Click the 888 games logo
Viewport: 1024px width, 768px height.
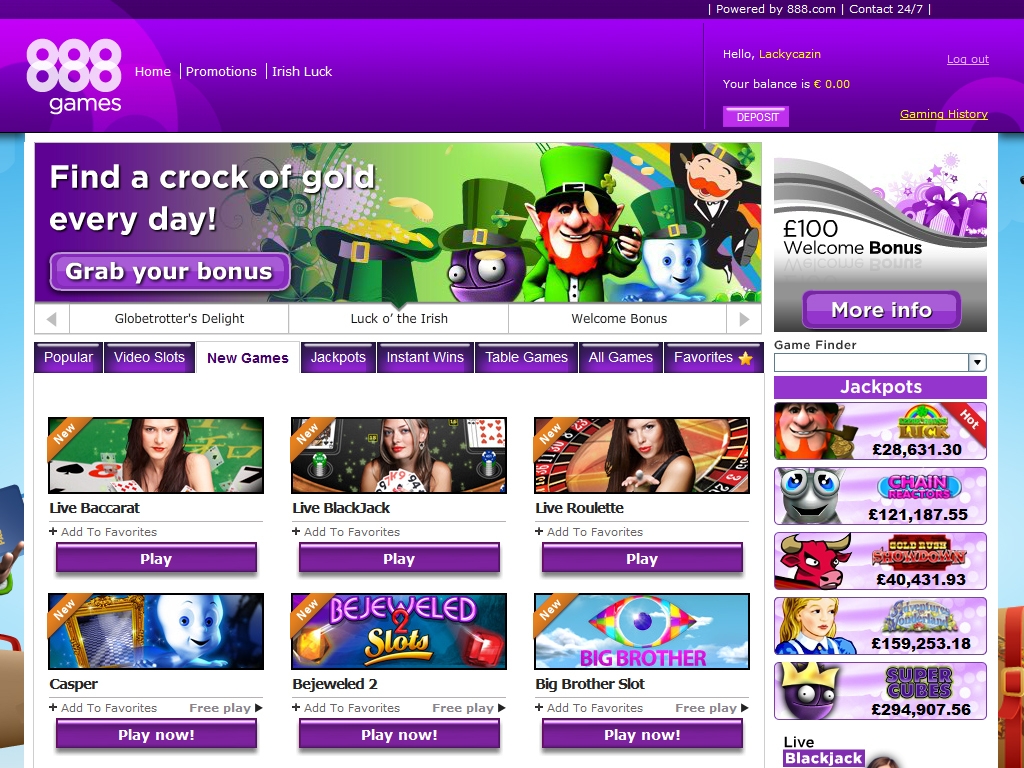[75, 75]
